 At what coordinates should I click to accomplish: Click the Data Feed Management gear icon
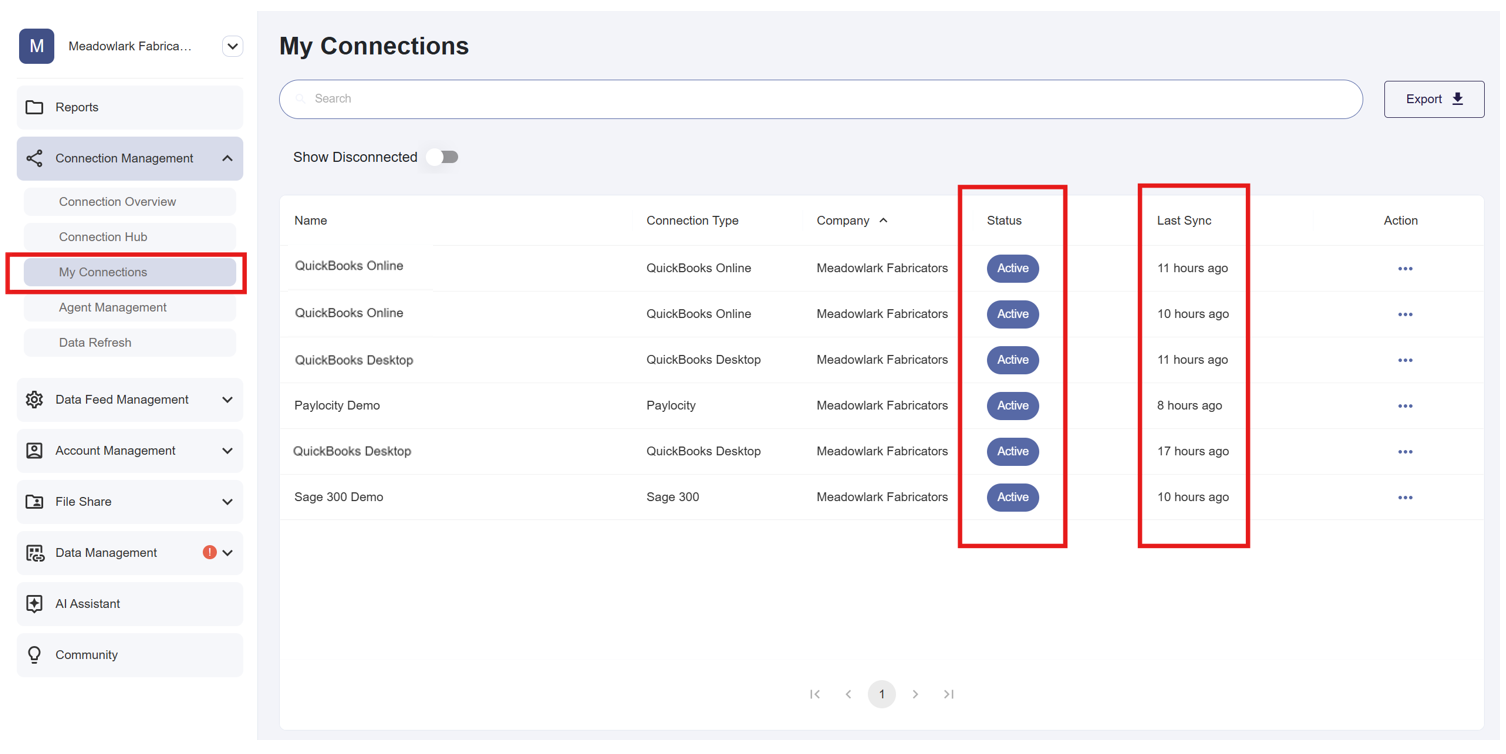click(x=34, y=399)
